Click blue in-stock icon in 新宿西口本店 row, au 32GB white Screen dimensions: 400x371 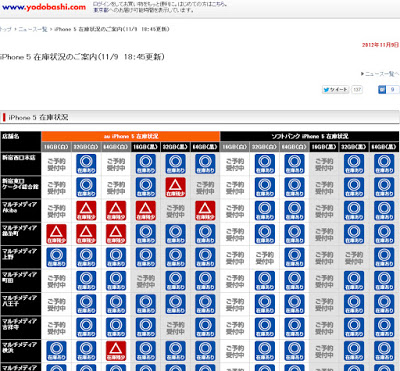86,164
